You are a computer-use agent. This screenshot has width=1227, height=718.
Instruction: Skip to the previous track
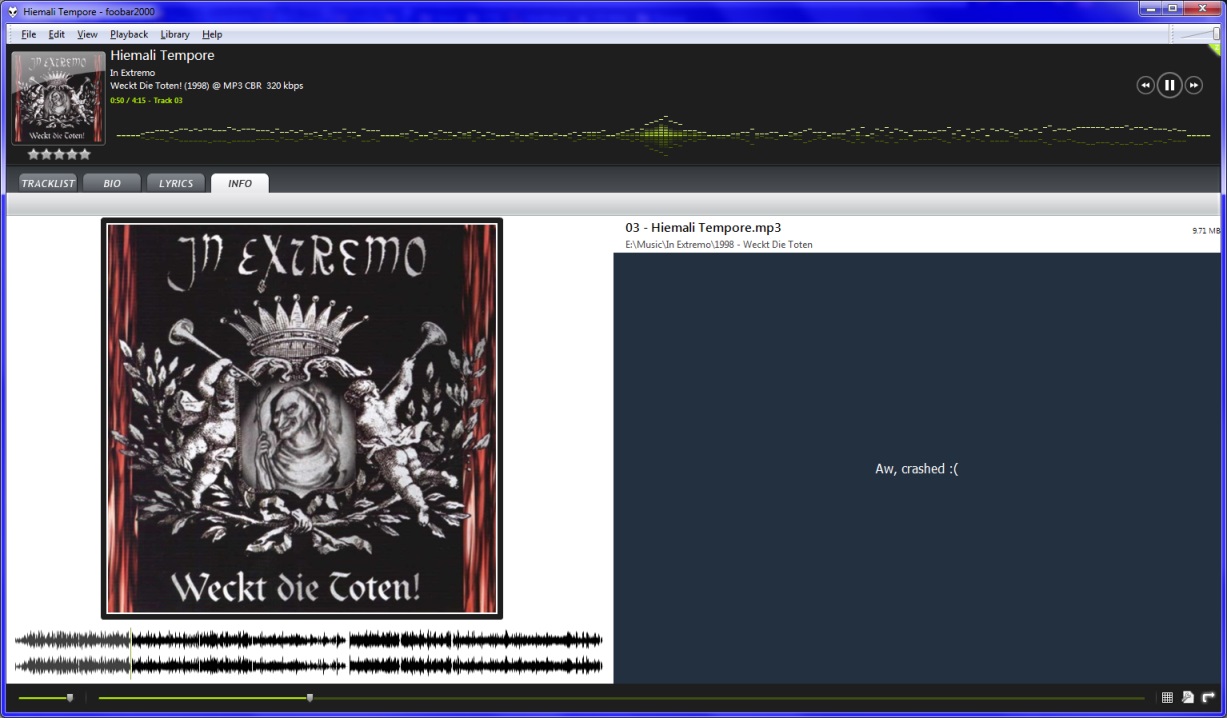(1145, 85)
